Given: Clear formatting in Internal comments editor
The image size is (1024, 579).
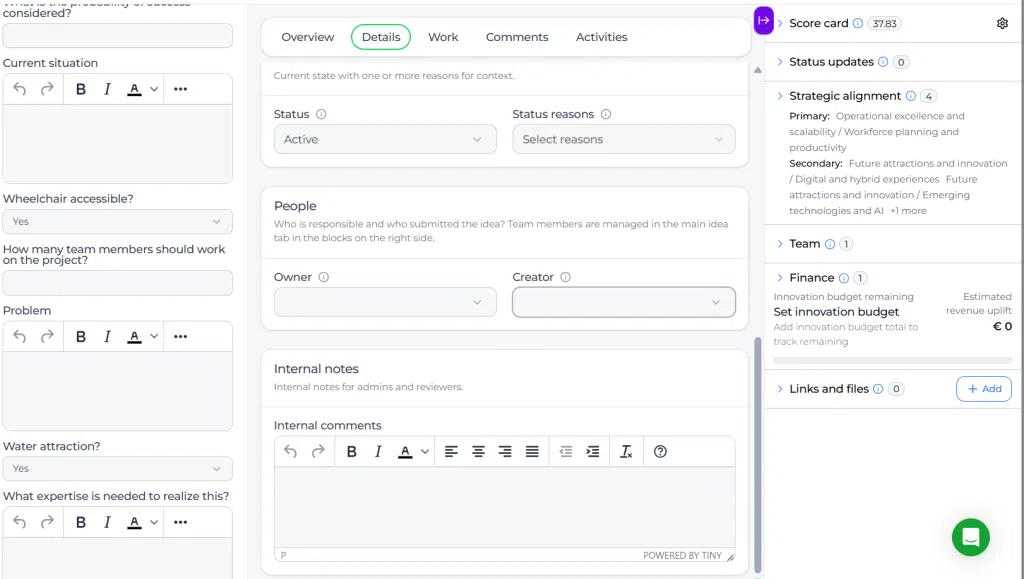Looking at the screenshot, I should pyautogui.click(x=626, y=452).
